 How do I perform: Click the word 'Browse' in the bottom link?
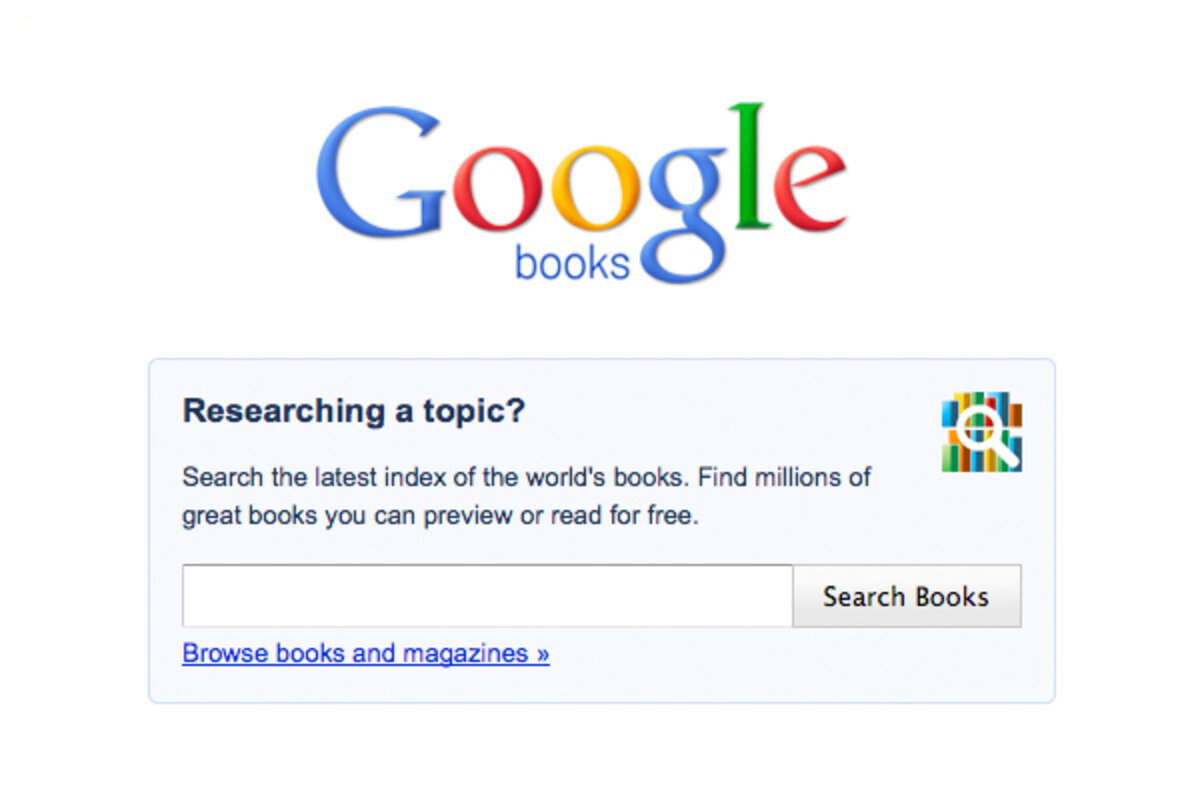click(x=225, y=654)
